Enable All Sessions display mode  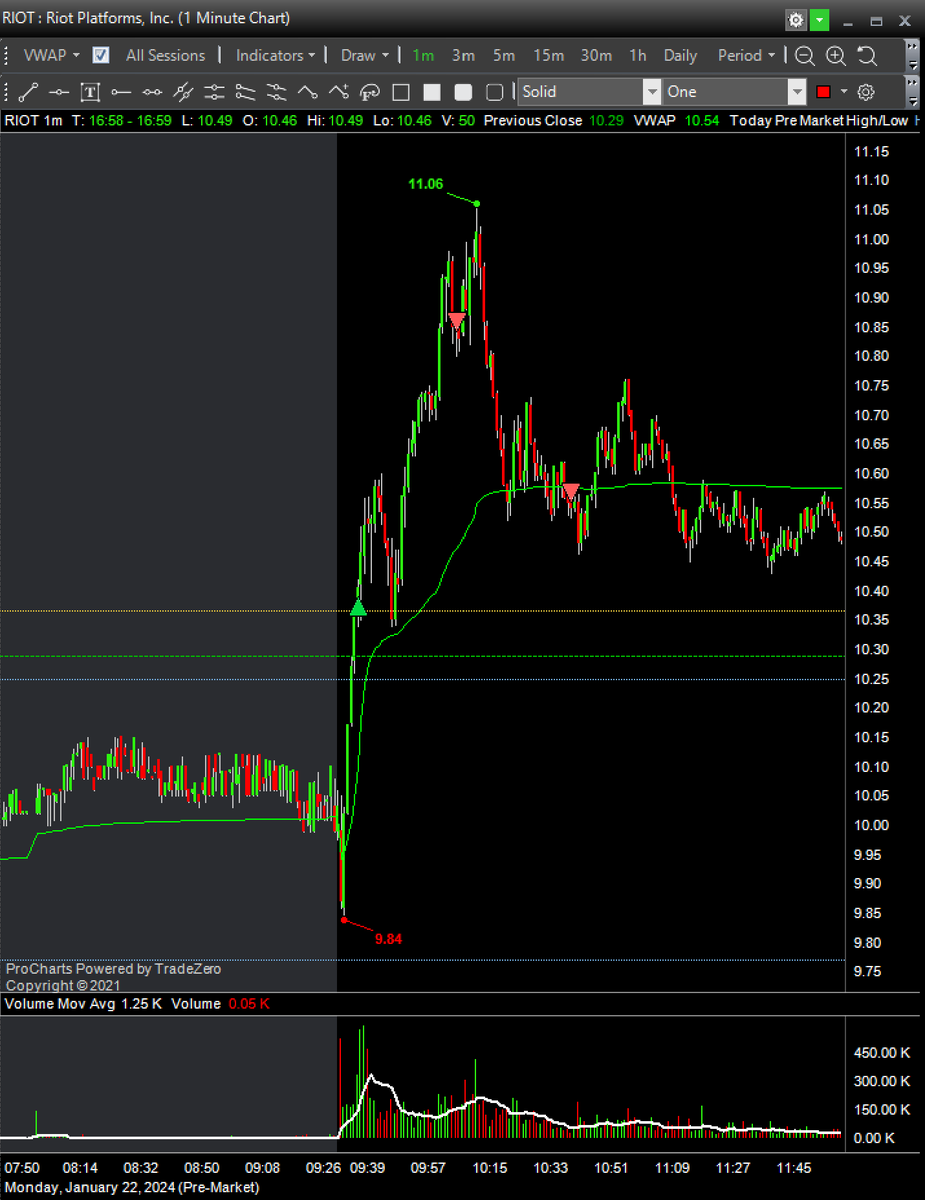click(x=166, y=55)
